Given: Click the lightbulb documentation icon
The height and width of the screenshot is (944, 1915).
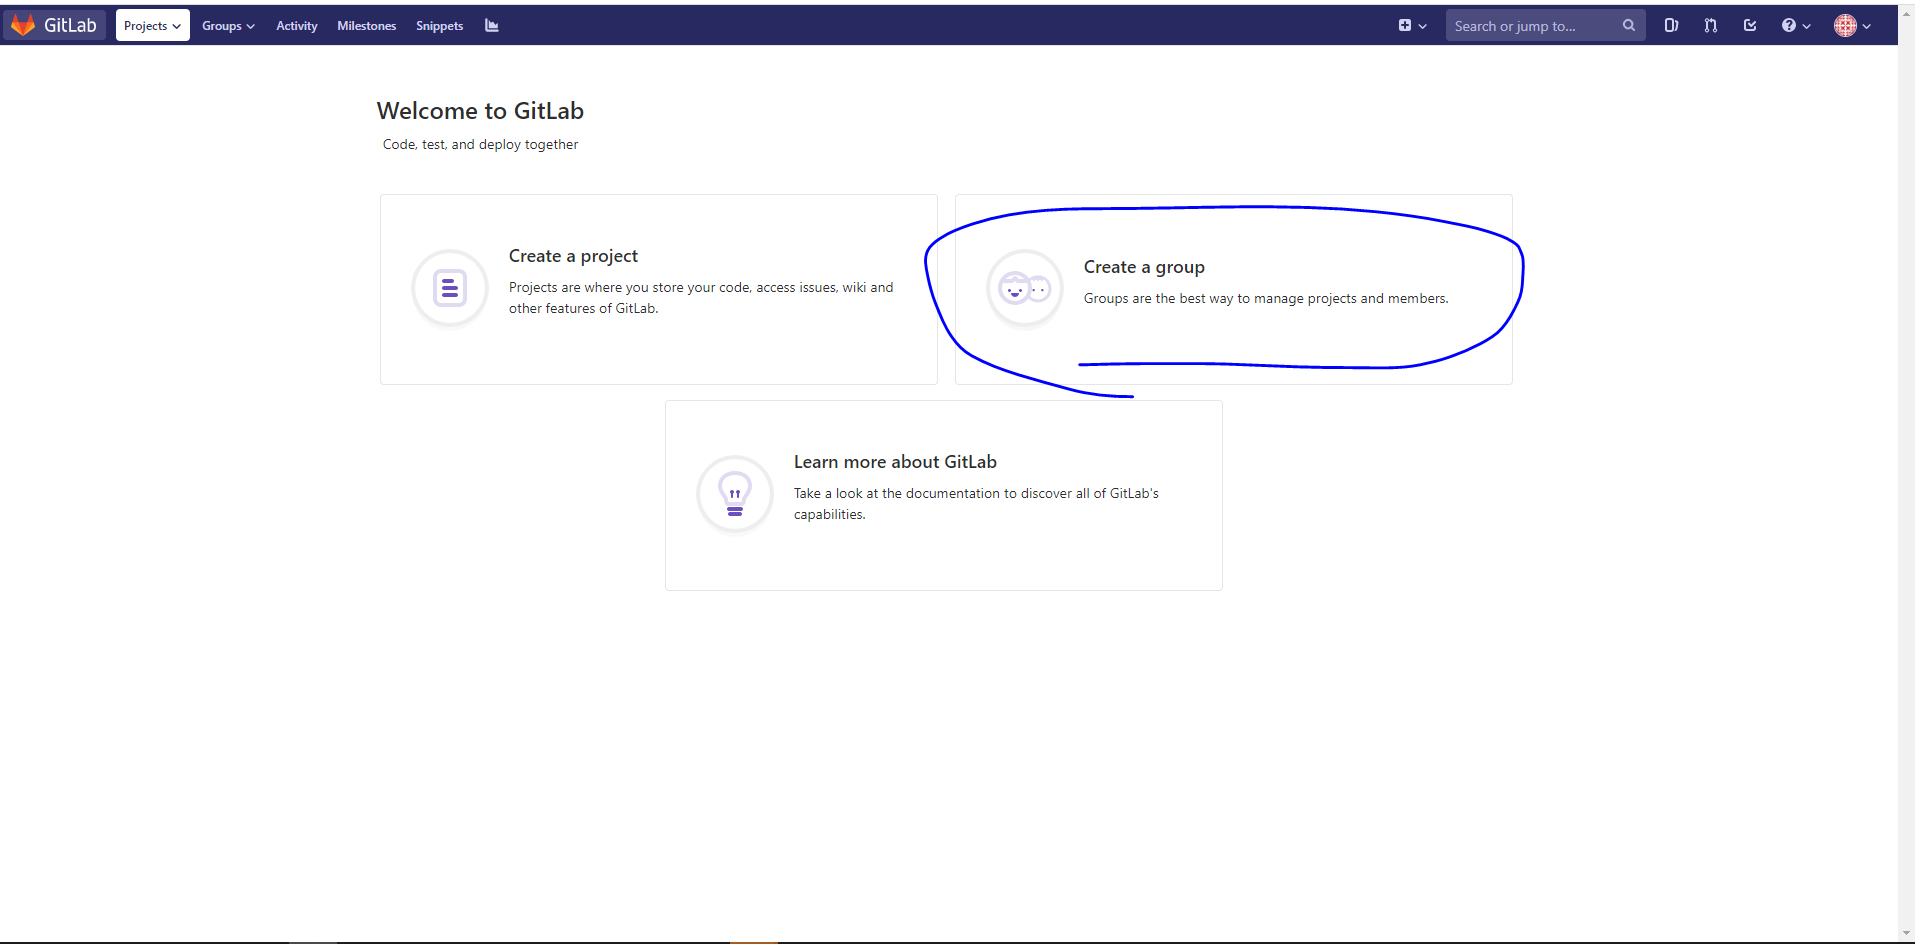Looking at the screenshot, I should [x=735, y=494].
